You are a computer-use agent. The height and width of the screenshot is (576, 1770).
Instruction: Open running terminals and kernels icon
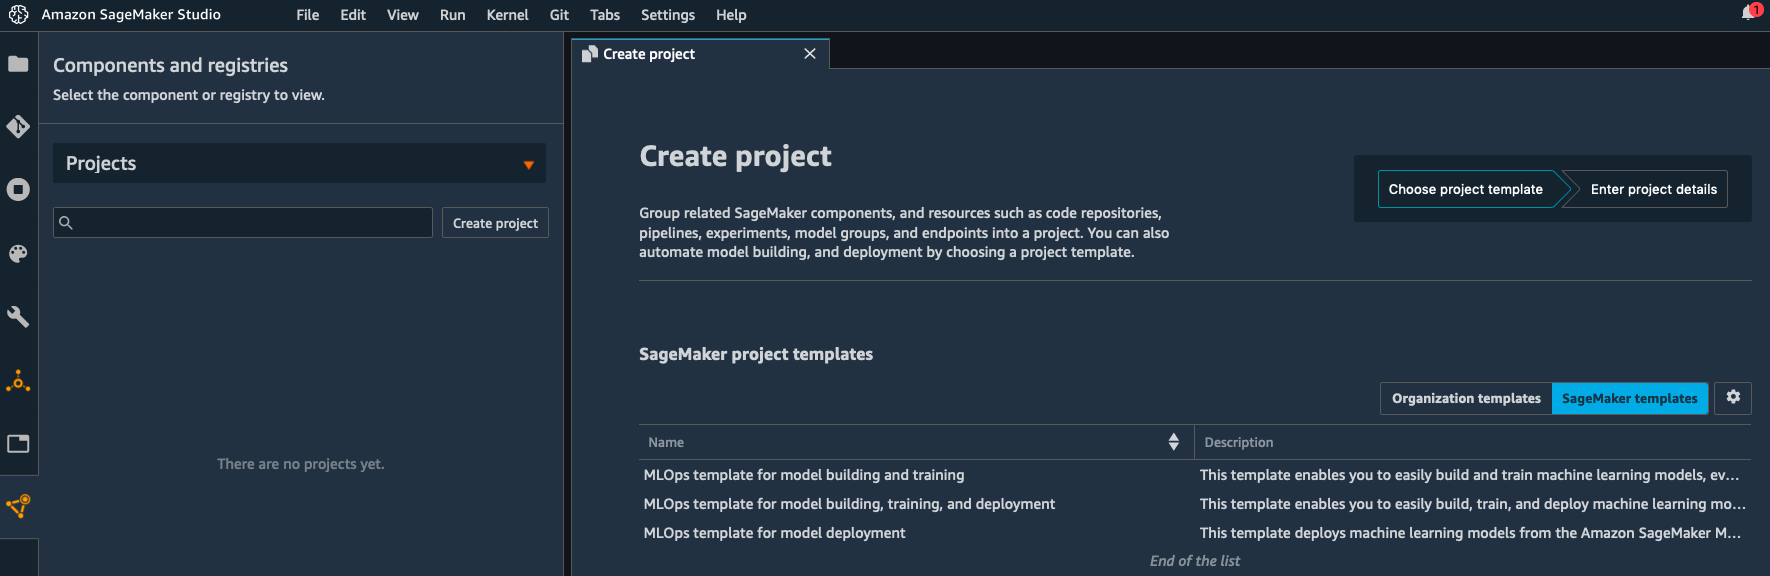[x=18, y=190]
